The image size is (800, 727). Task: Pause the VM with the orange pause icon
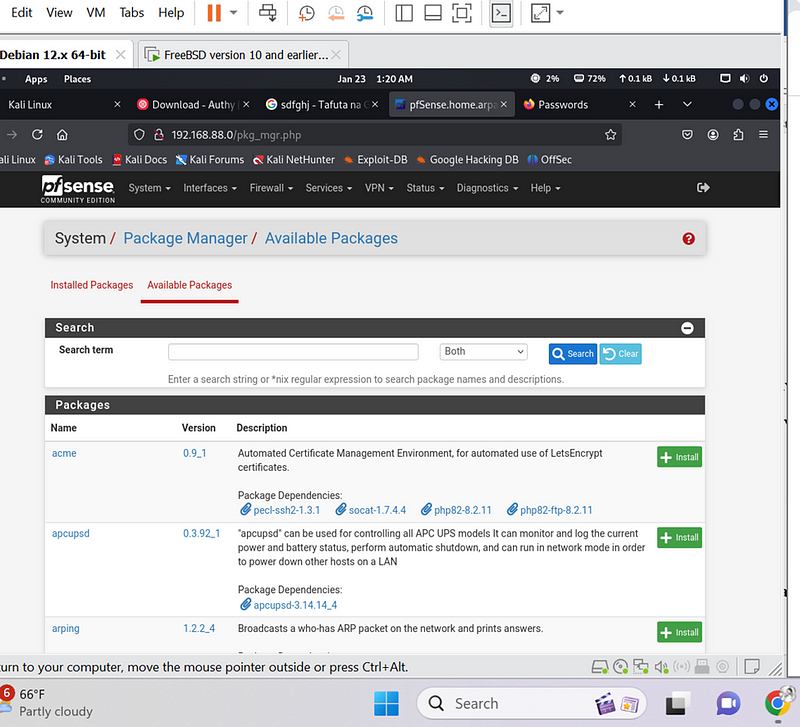tap(214, 13)
